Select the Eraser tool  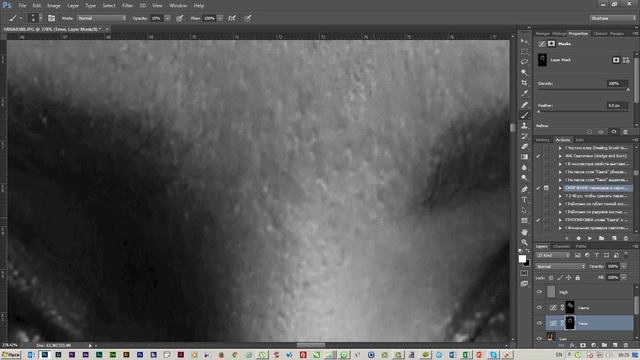pyautogui.click(x=524, y=147)
